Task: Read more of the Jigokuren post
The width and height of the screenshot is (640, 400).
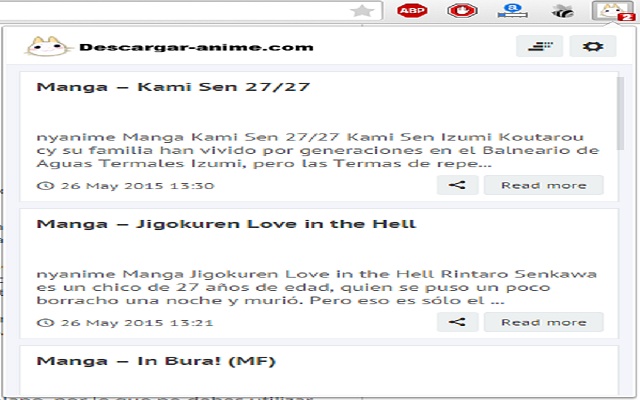Action: 544,322
